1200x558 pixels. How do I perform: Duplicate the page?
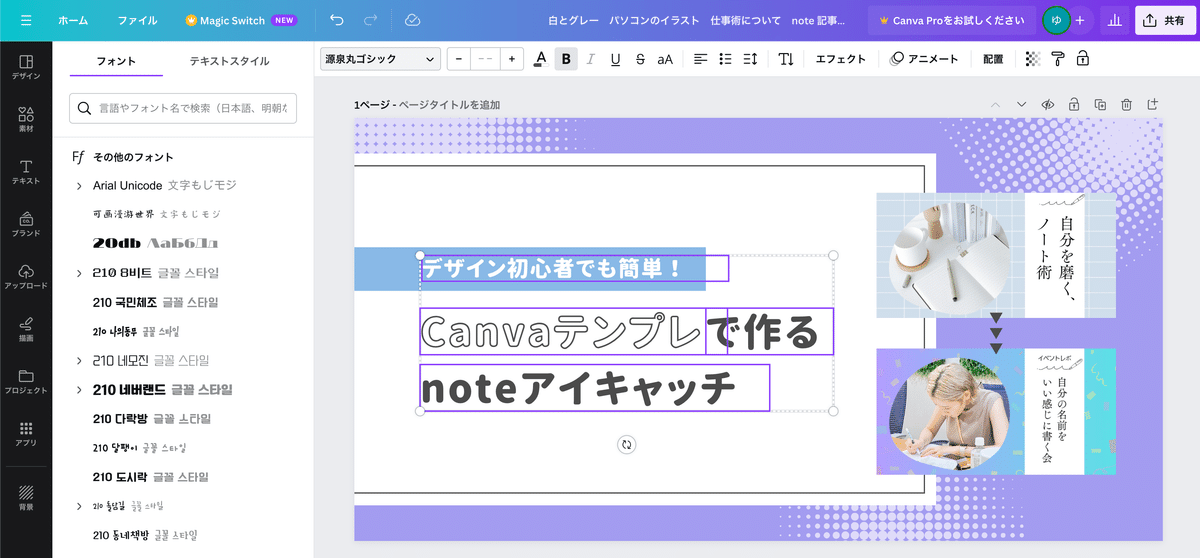(1100, 104)
